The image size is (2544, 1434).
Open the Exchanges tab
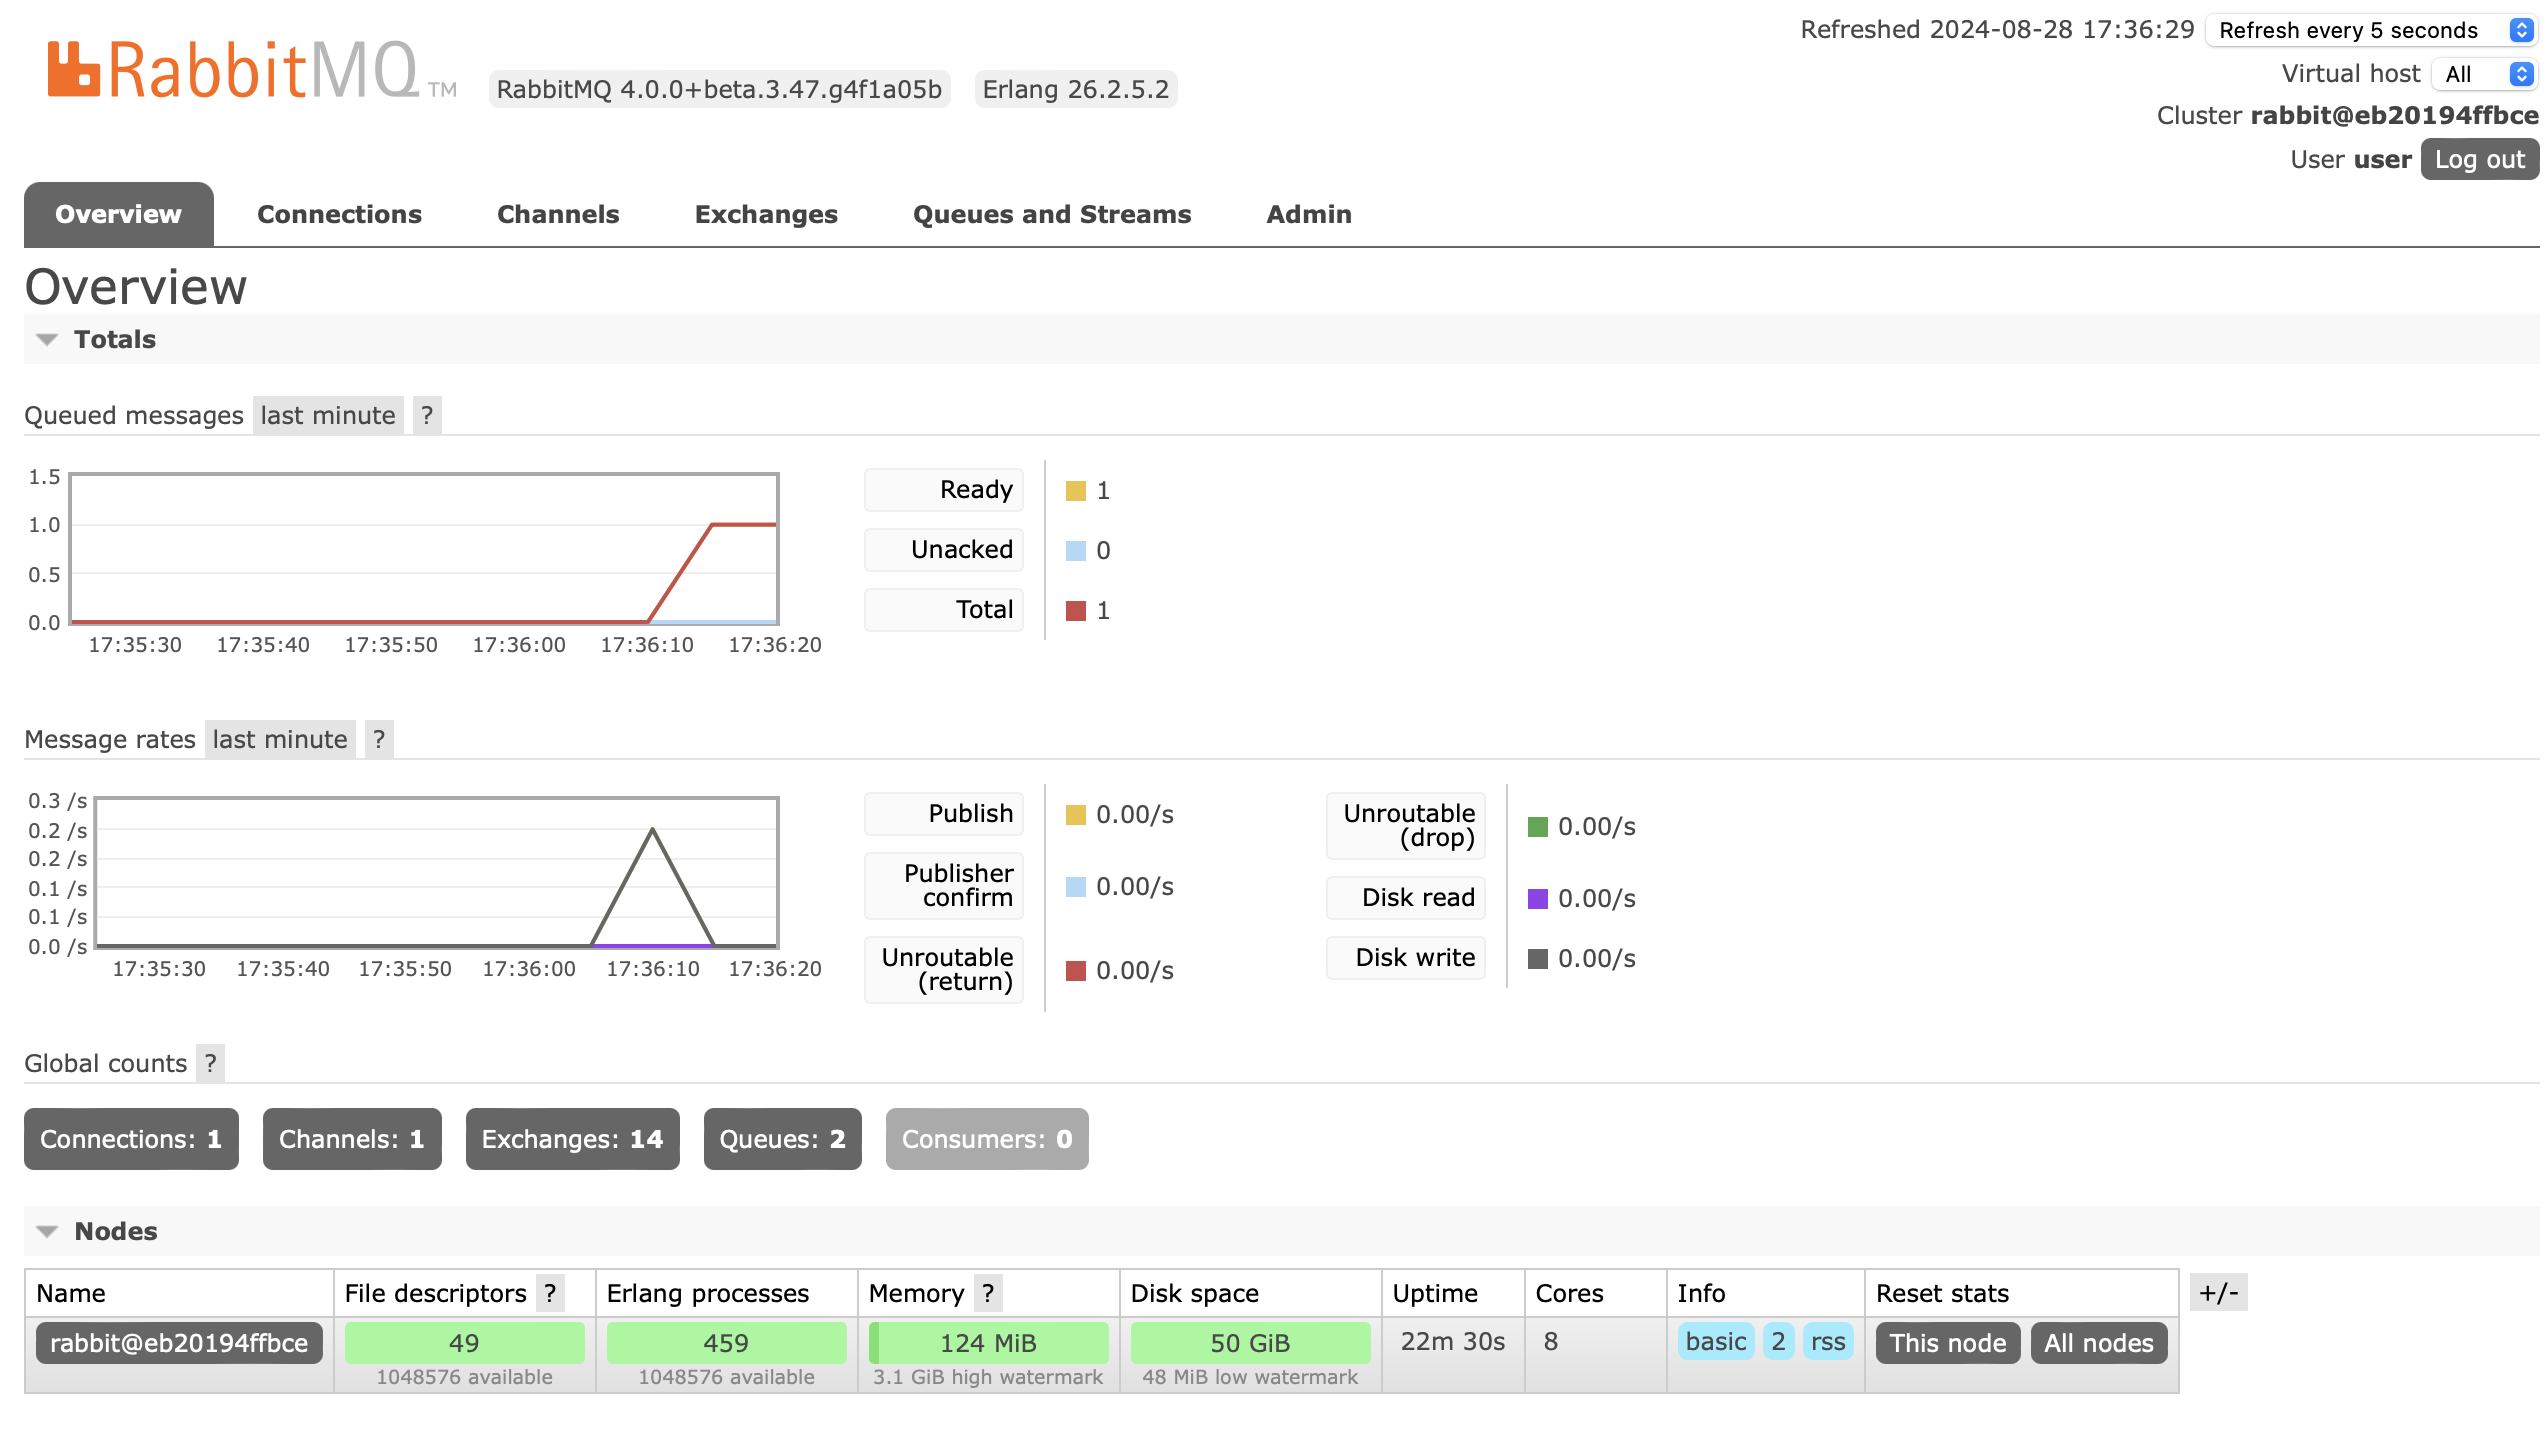coord(766,214)
